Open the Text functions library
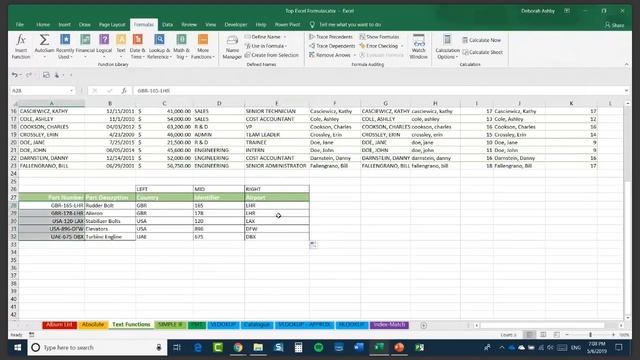This screenshot has width=640, height=360. (121, 46)
